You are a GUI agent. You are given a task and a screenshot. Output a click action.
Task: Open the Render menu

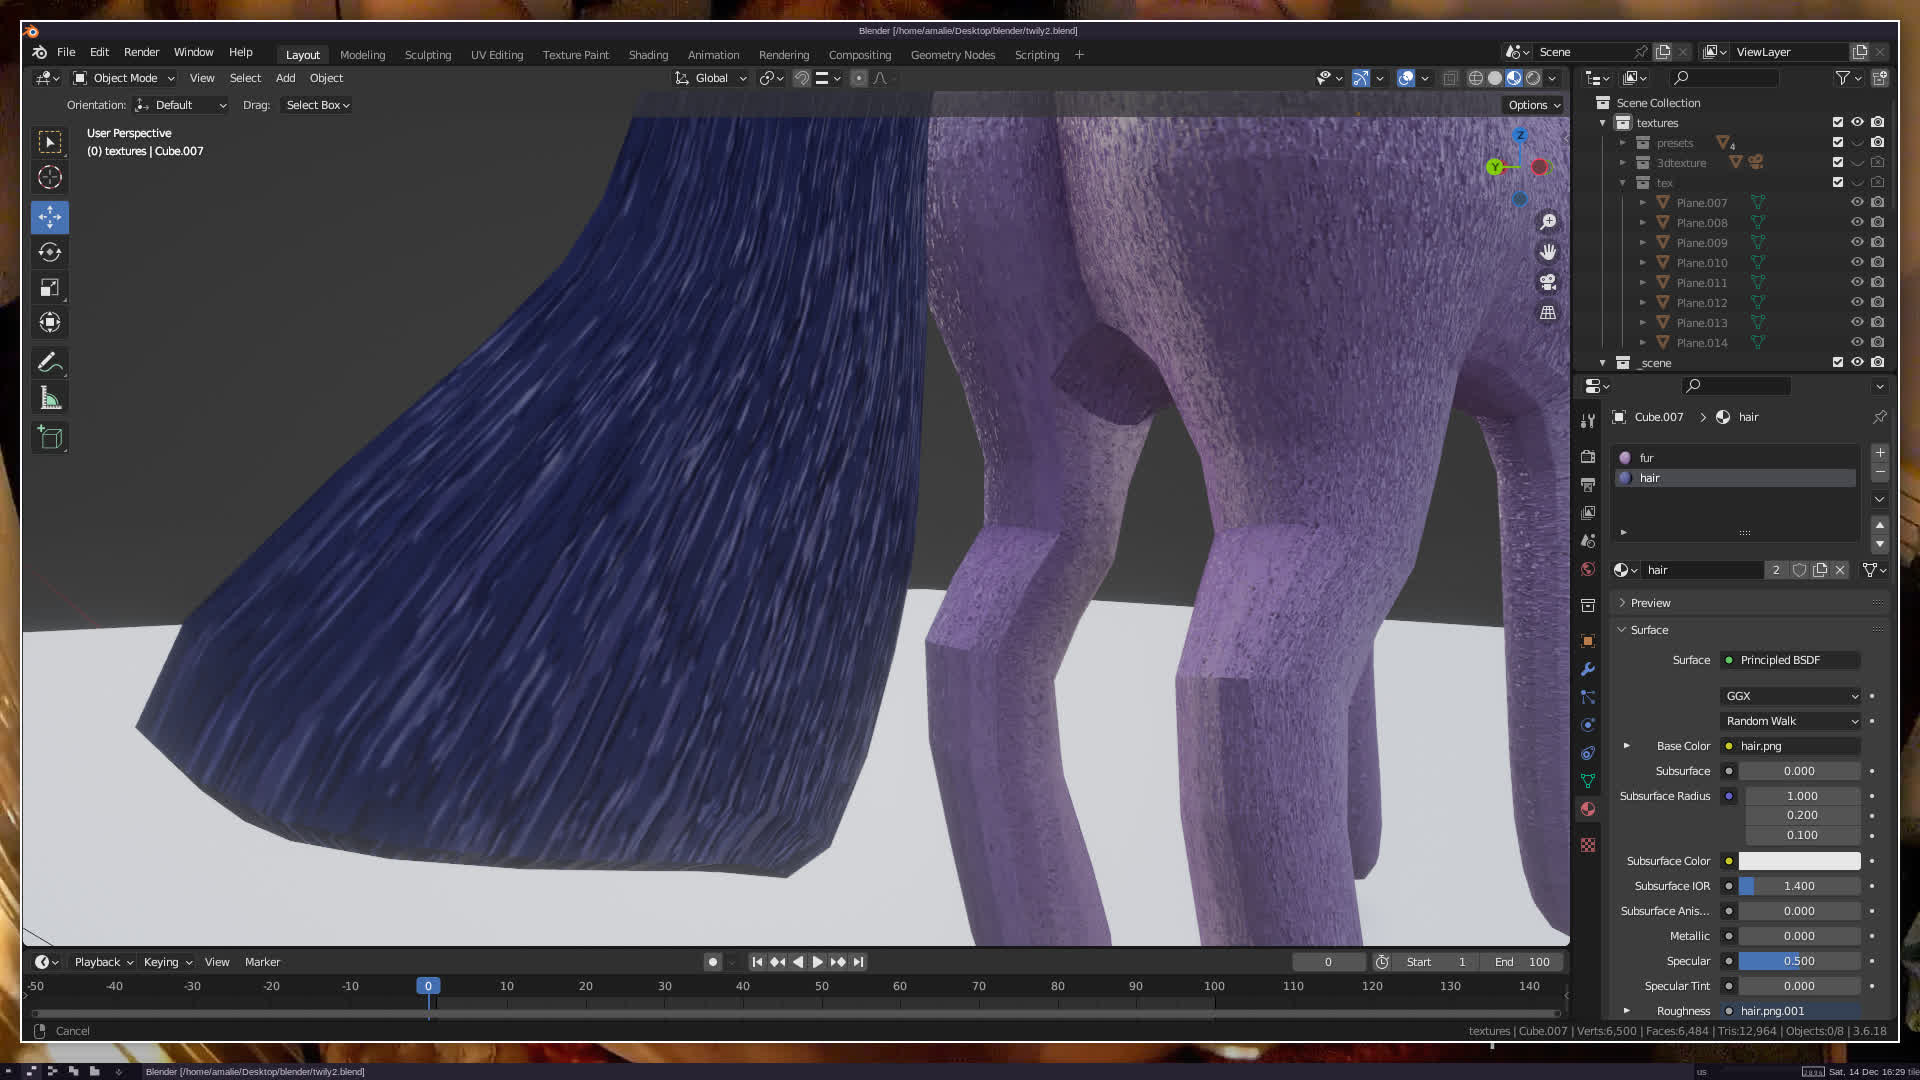[x=141, y=52]
